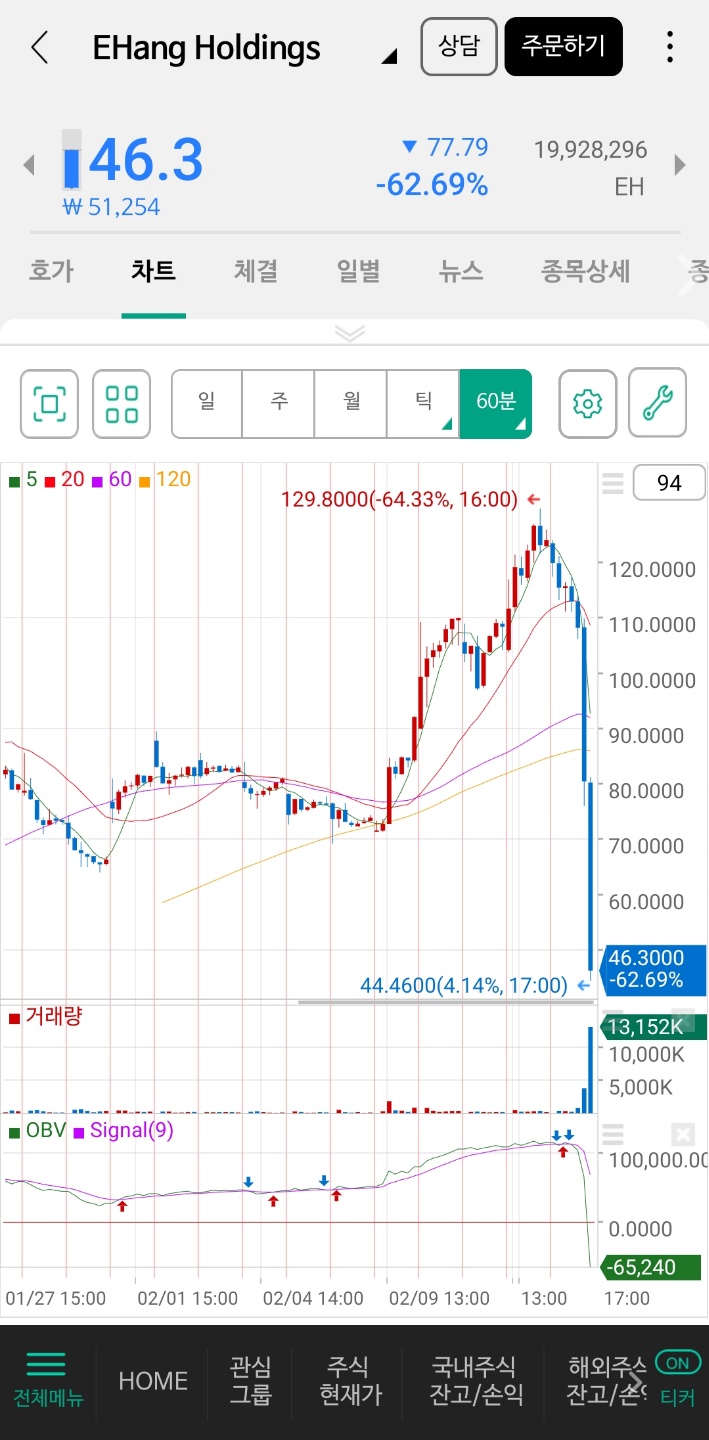Tap the 01/27 15:00 time axis label
This screenshot has width=709, height=1440.
[x=56, y=1299]
